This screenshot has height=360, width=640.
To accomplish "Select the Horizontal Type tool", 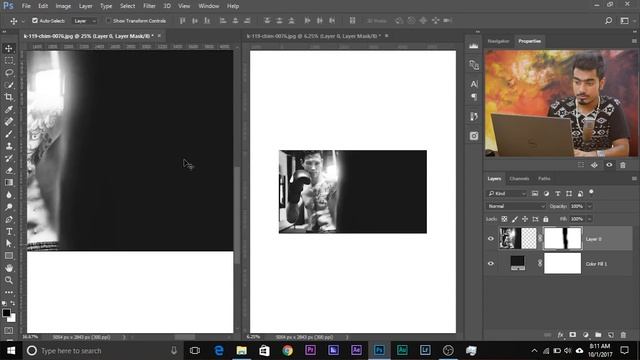I will (9, 231).
